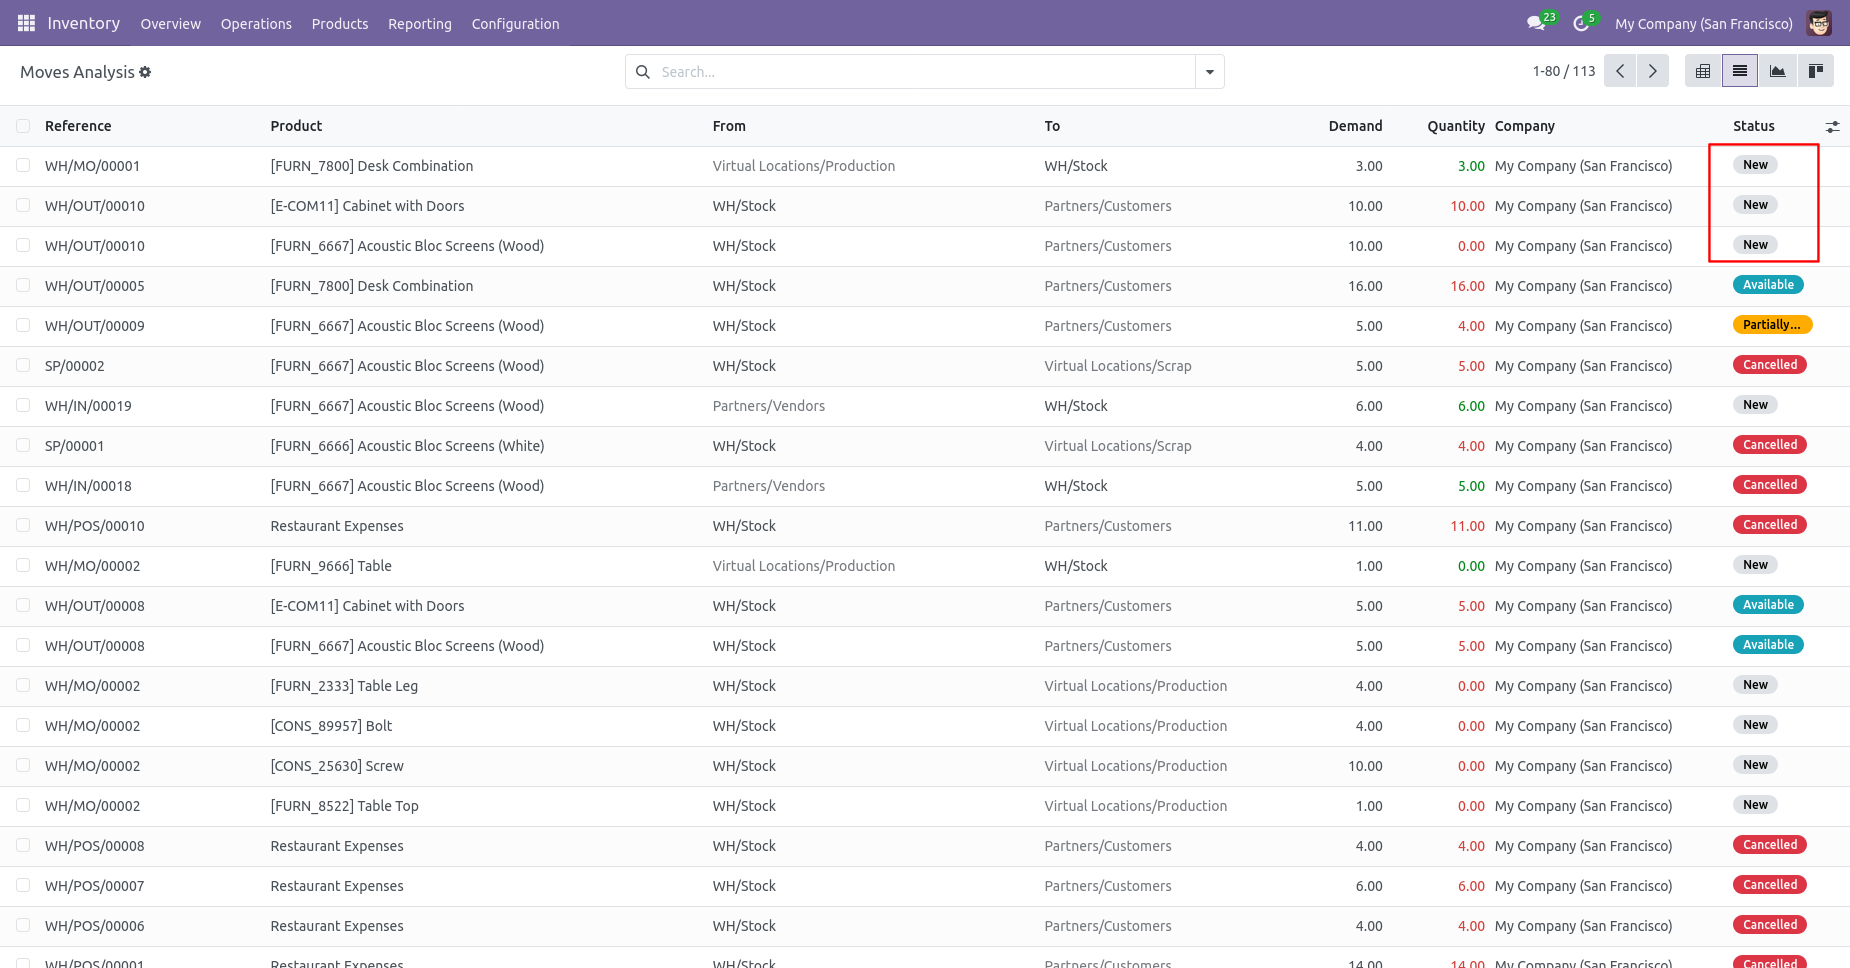Click the search magnifier icon
This screenshot has height=968, width=1850.
pos(643,72)
